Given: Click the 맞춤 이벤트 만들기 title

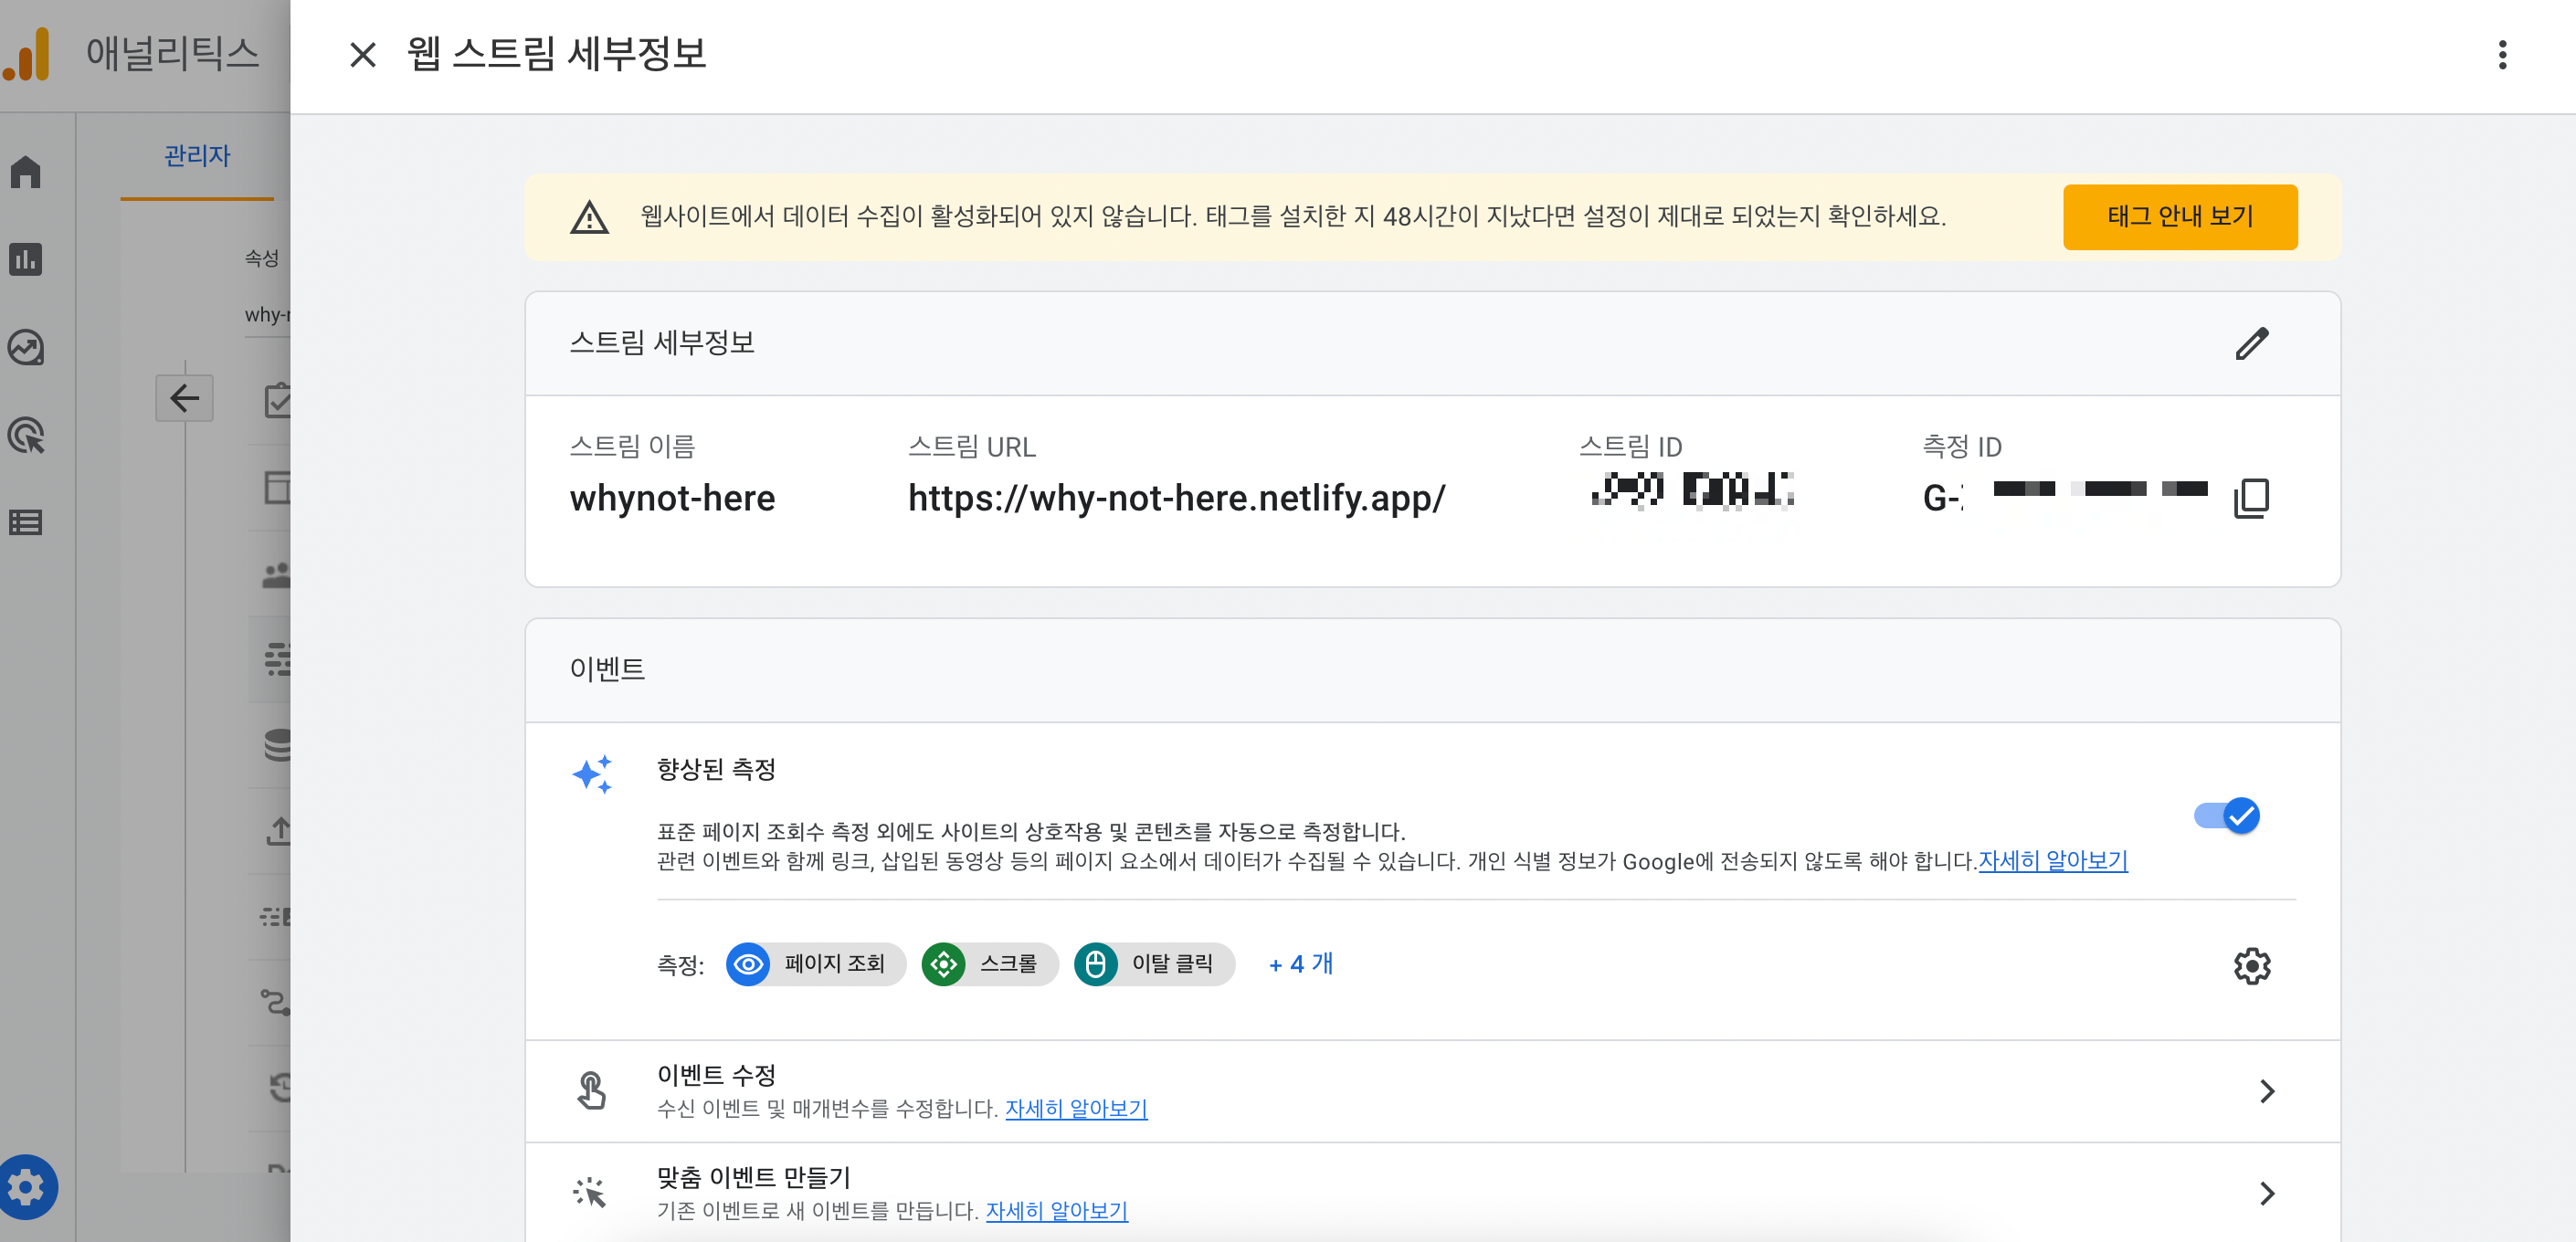Looking at the screenshot, I should point(753,1177).
